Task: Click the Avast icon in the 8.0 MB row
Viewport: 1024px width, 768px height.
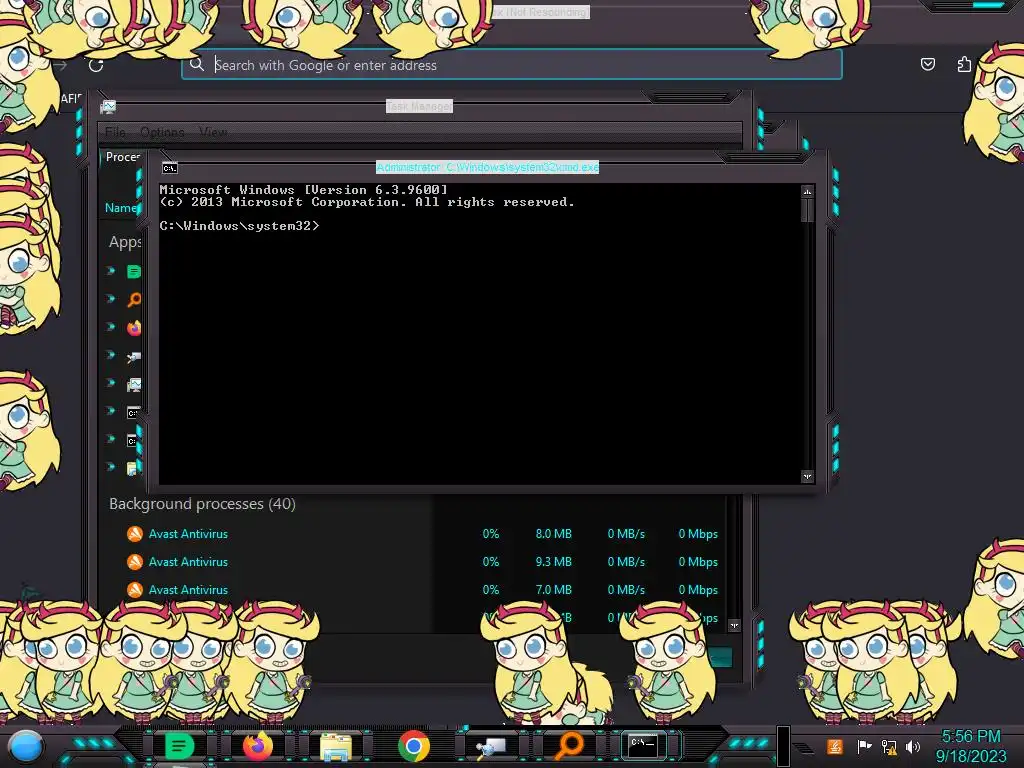Action: pos(135,534)
